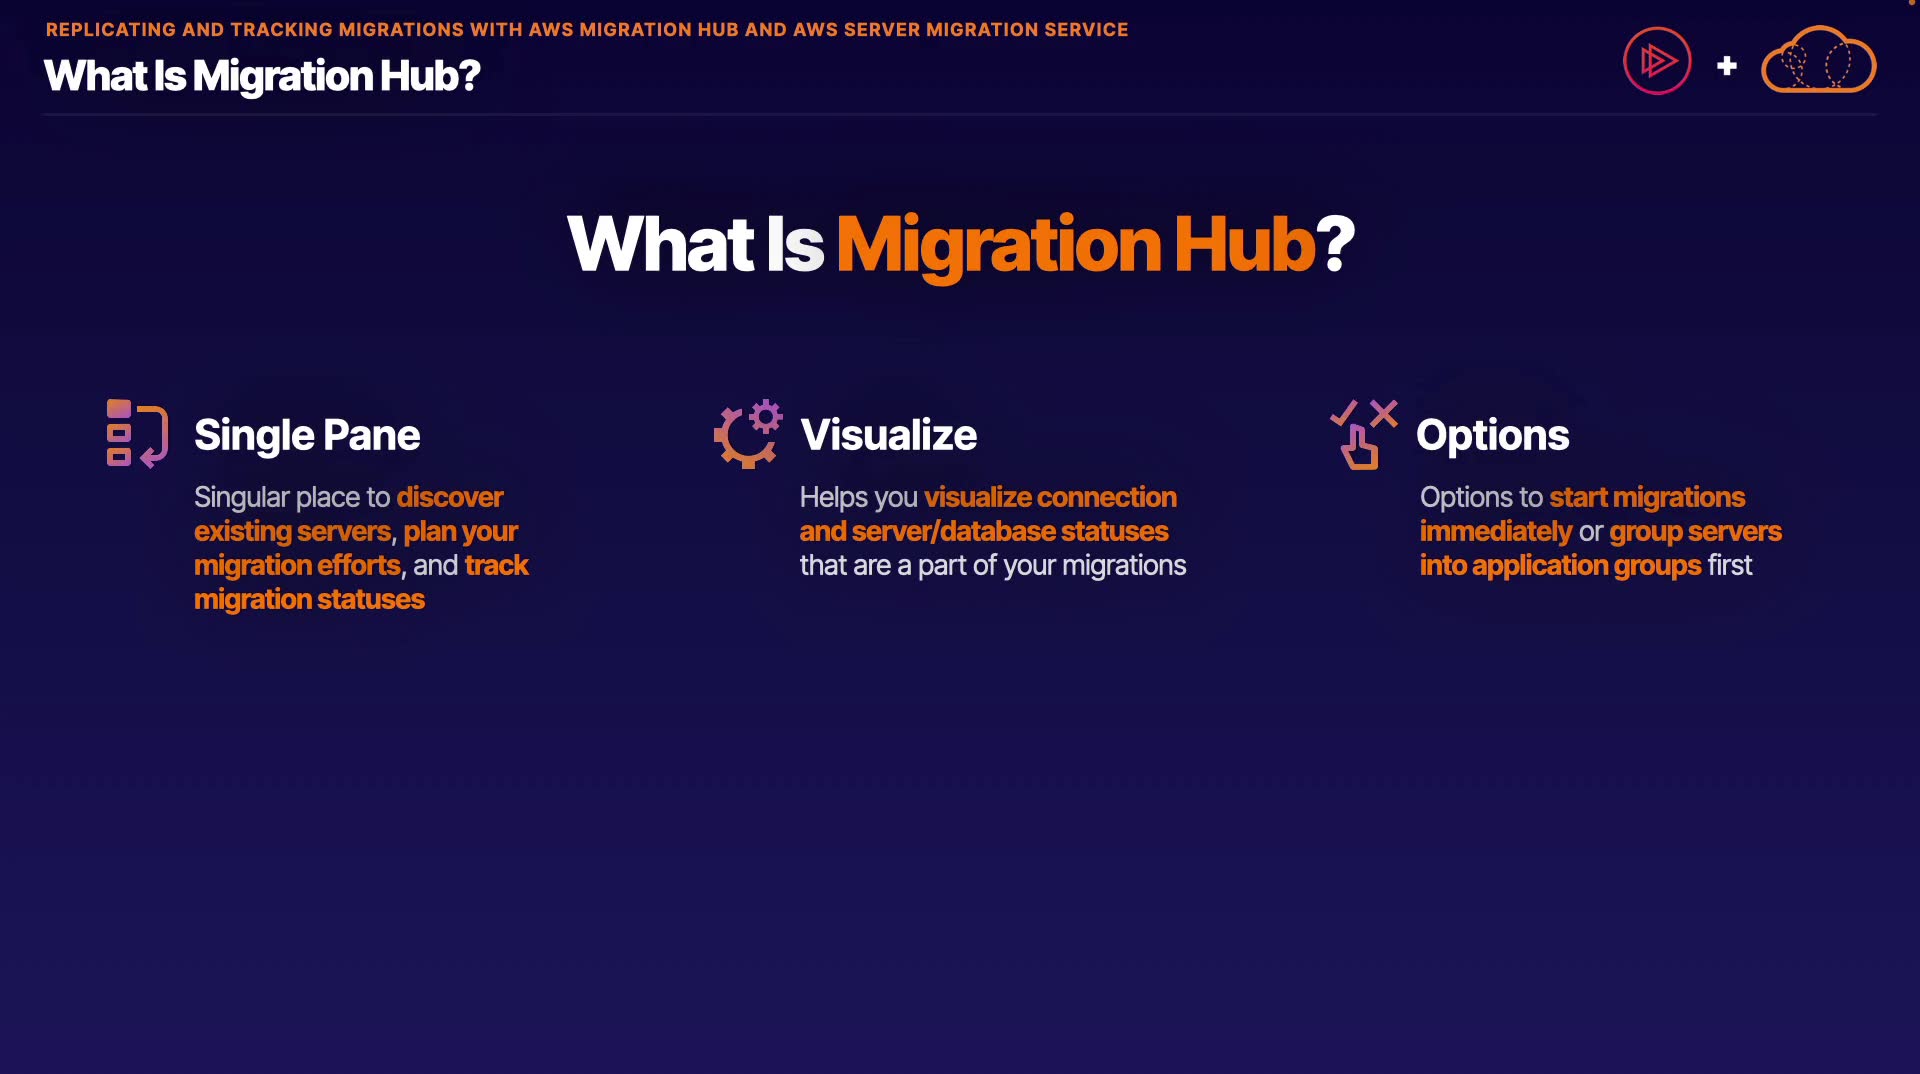This screenshot has height=1074, width=1920.
Task: Click the 'Visualize' heading
Action: pos(888,435)
